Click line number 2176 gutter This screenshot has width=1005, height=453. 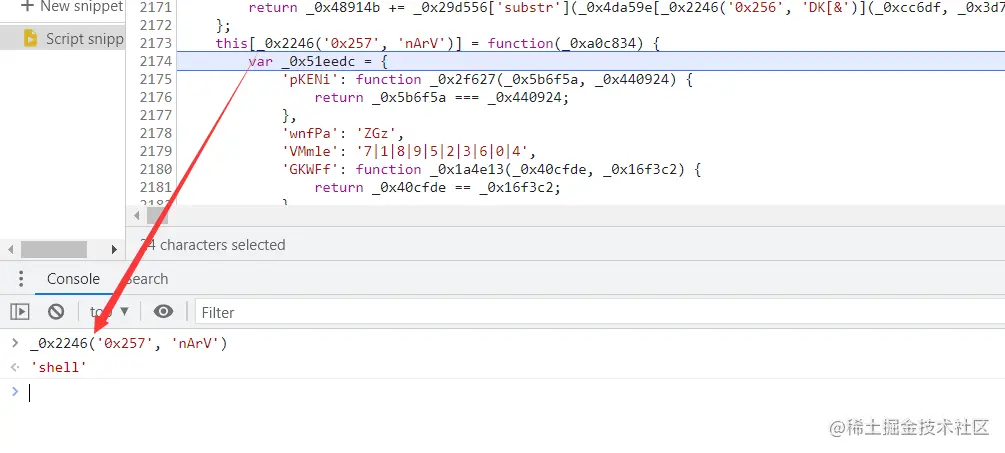click(155, 97)
